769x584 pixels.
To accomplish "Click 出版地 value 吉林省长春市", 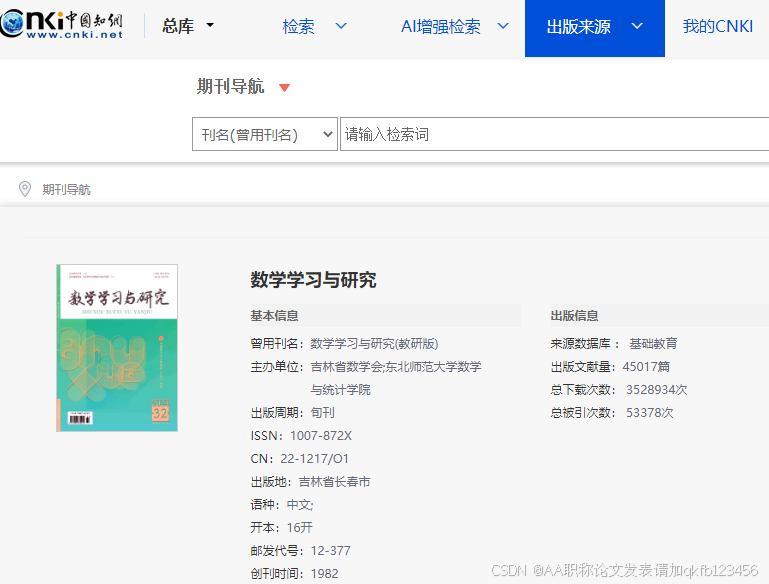I will [334, 482].
